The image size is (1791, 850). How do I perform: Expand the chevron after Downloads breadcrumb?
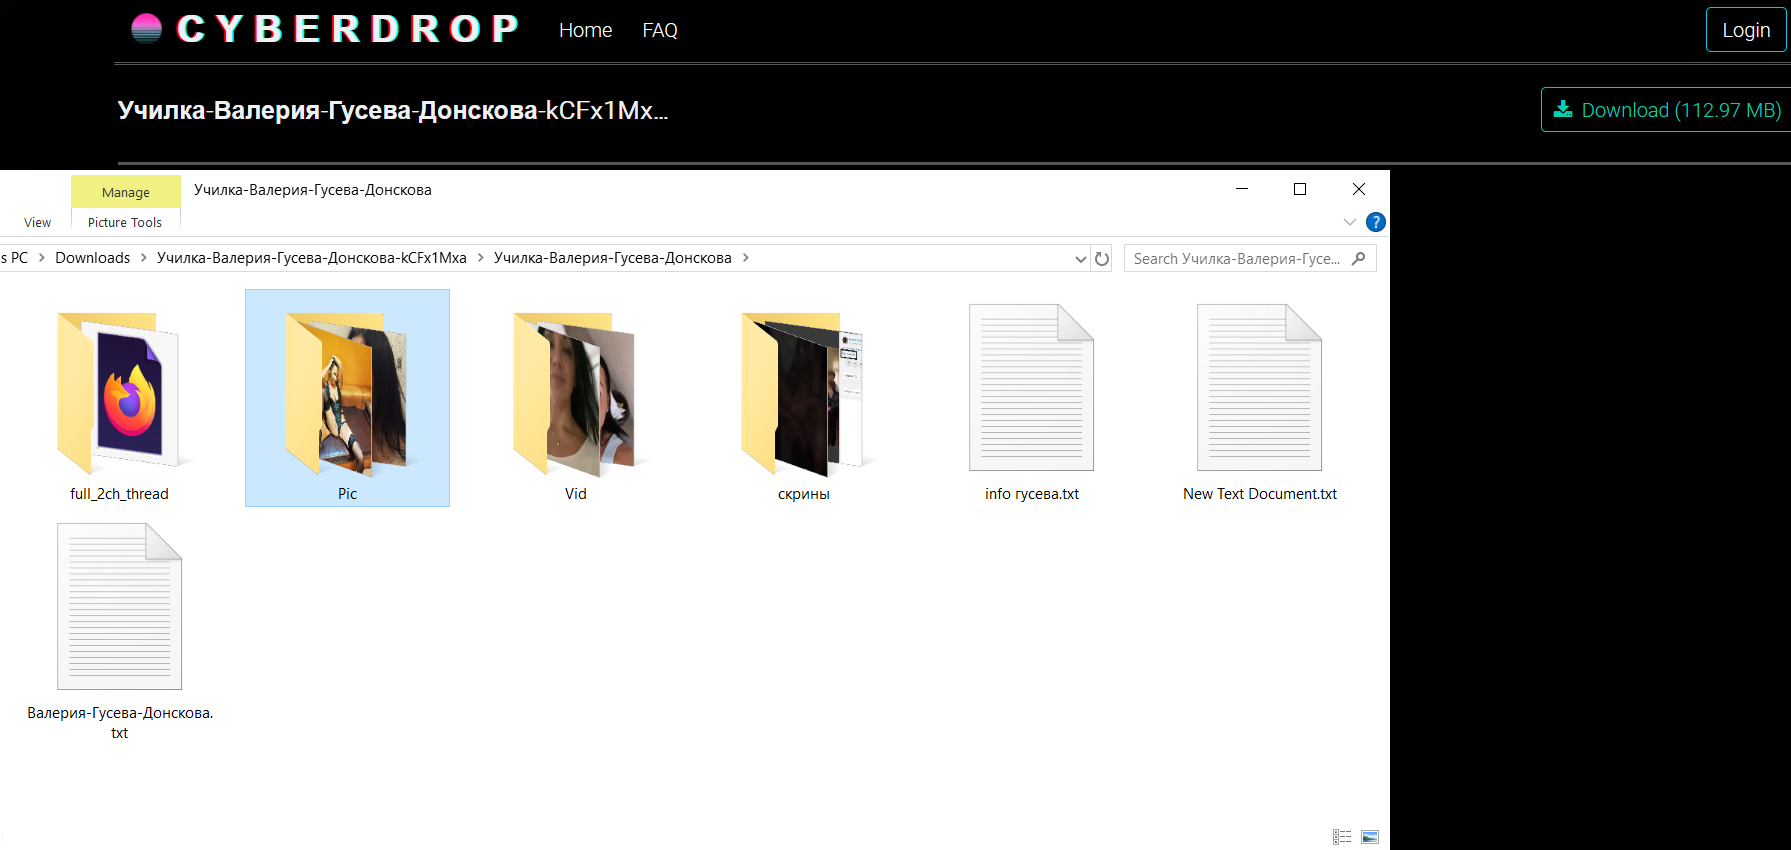(x=144, y=258)
